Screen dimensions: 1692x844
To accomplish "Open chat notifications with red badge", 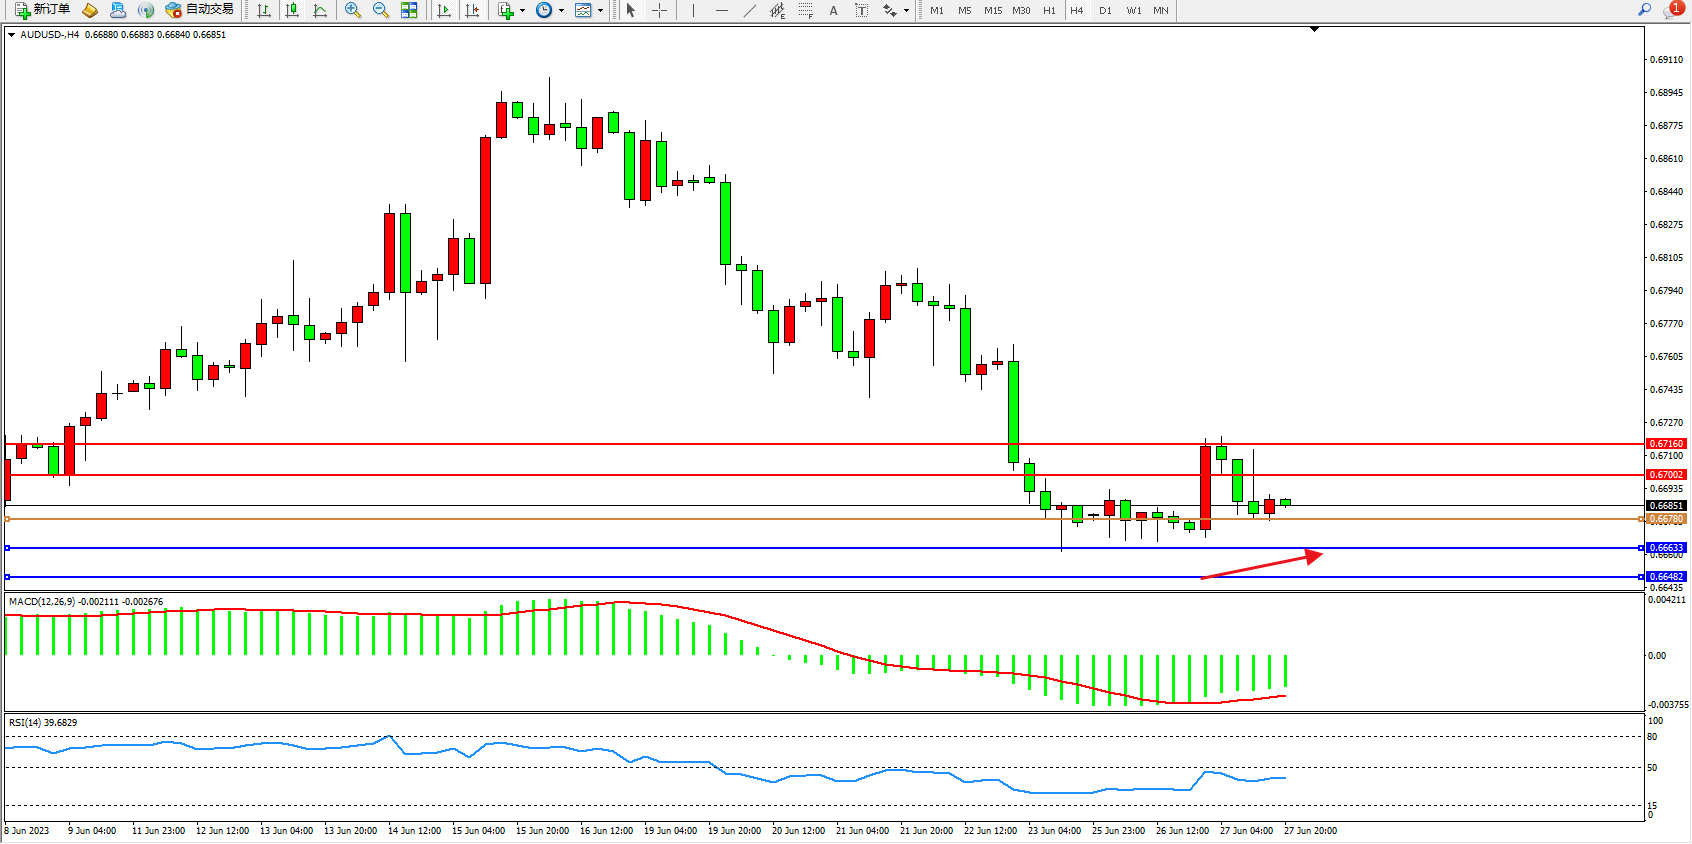I will click(1672, 10).
